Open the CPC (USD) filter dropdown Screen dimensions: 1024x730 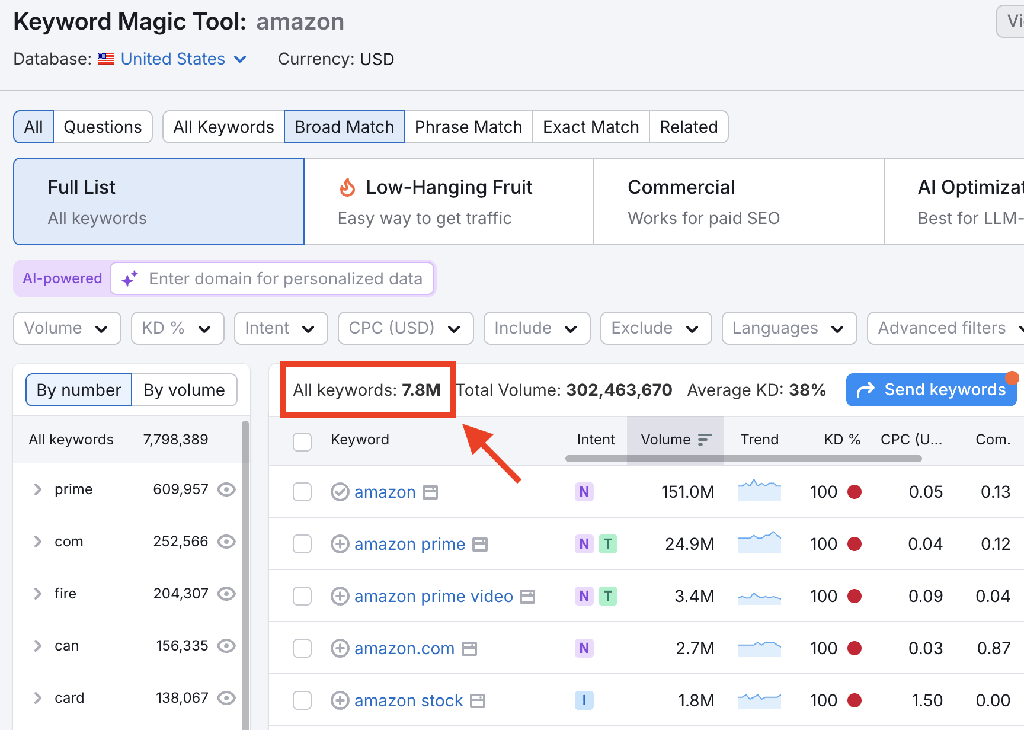[x=406, y=328]
